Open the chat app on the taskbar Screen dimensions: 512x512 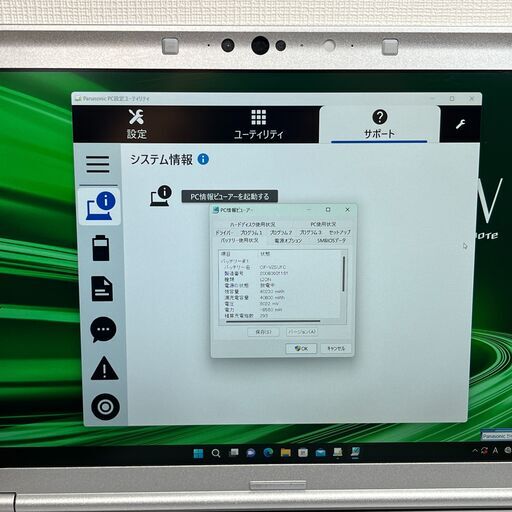pyautogui.click(x=251, y=453)
